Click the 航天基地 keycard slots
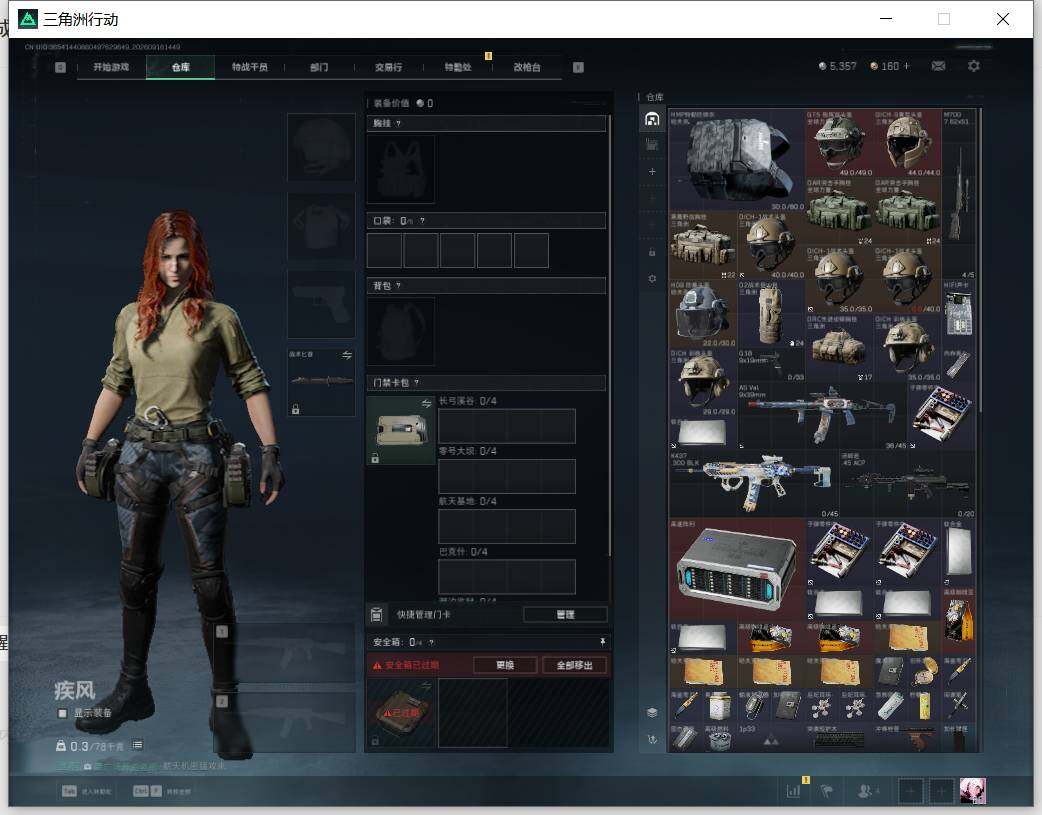The height and width of the screenshot is (815, 1042). (506, 526)
